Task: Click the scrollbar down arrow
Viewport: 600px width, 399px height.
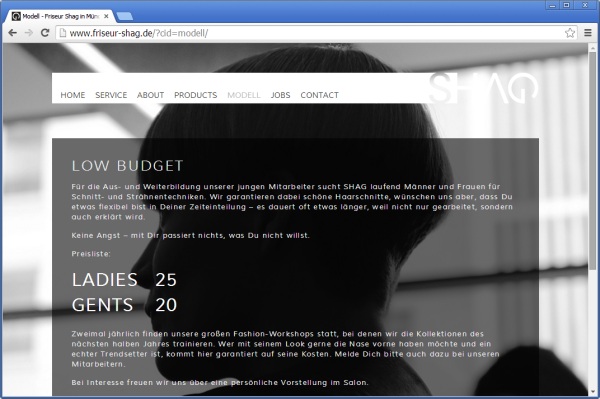Action: click(592, 392)
